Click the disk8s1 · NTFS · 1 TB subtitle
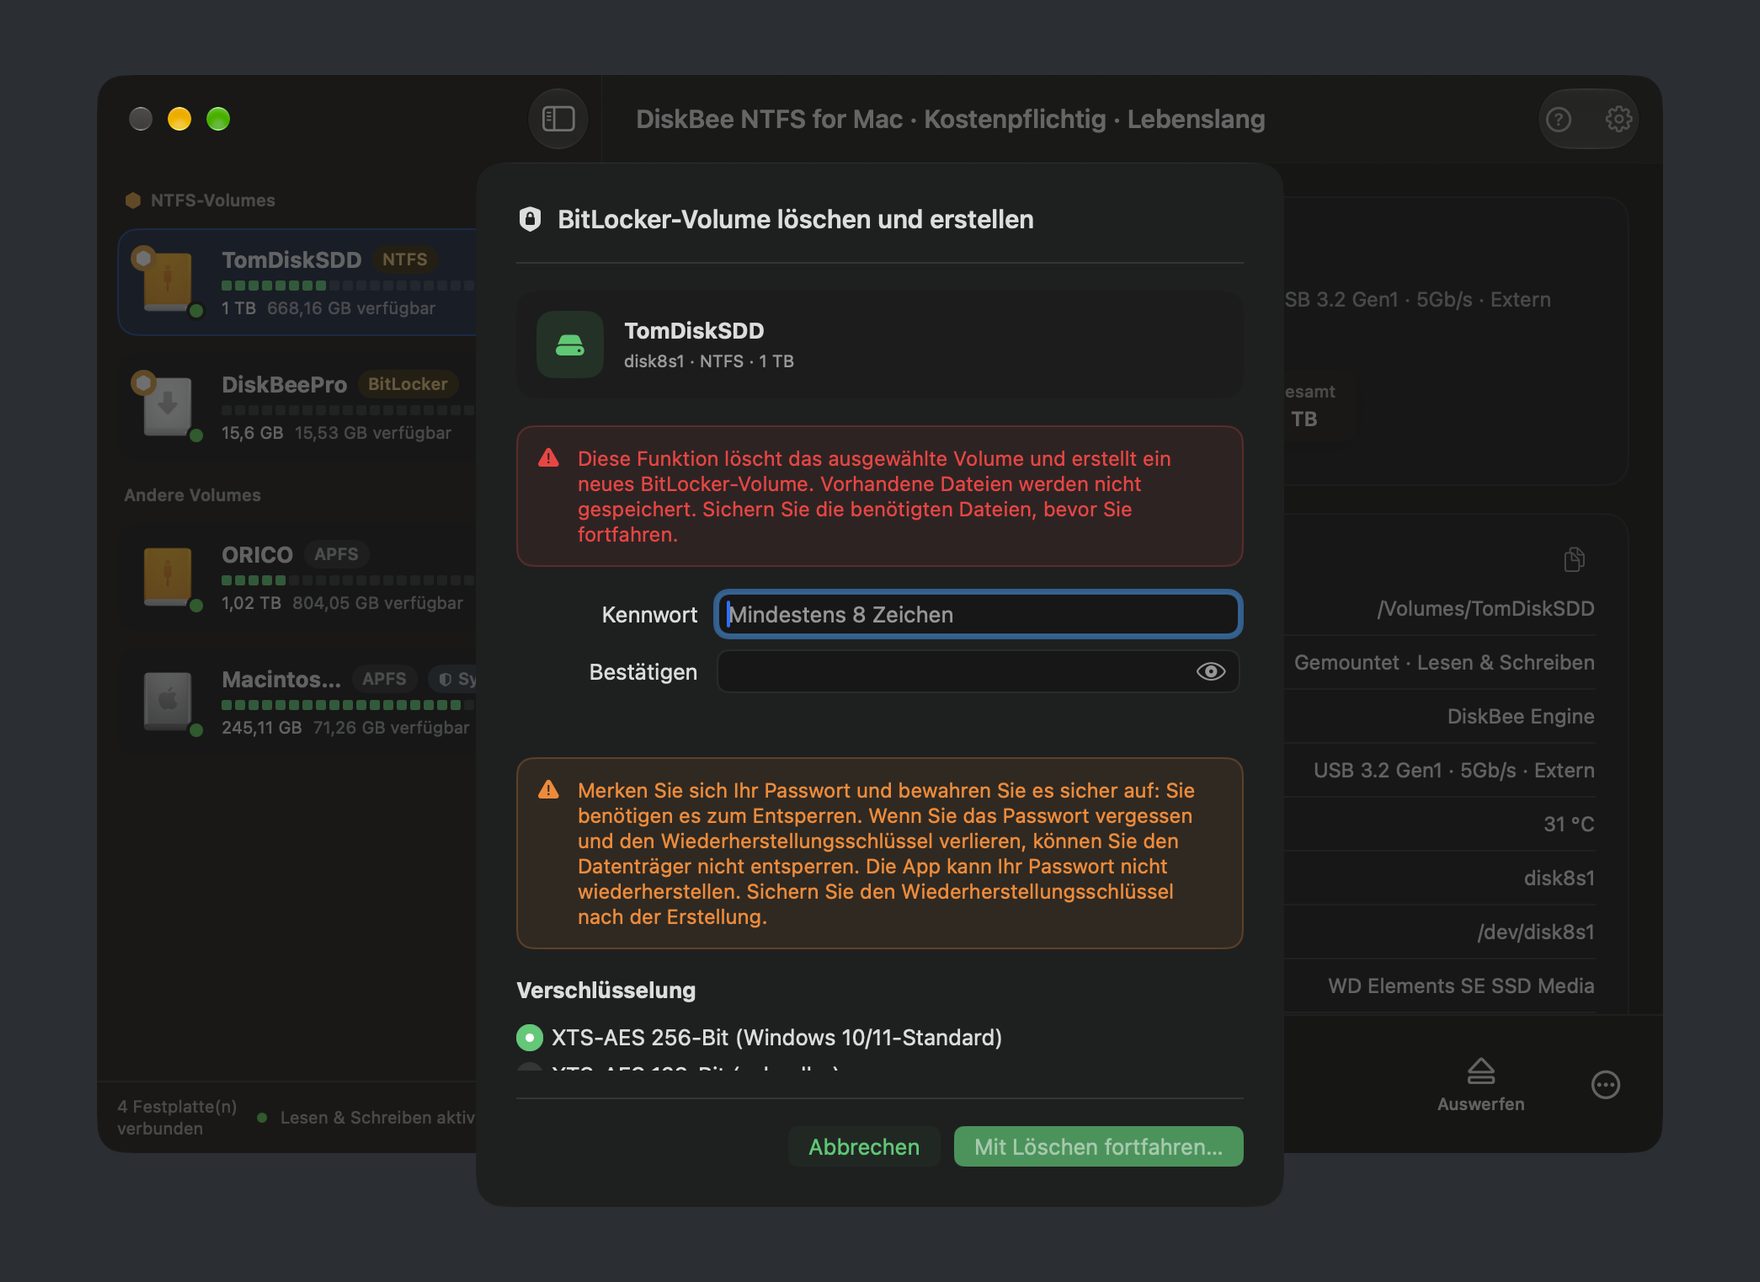This screenshot has width=1760, height=1282. coord(709,361)
